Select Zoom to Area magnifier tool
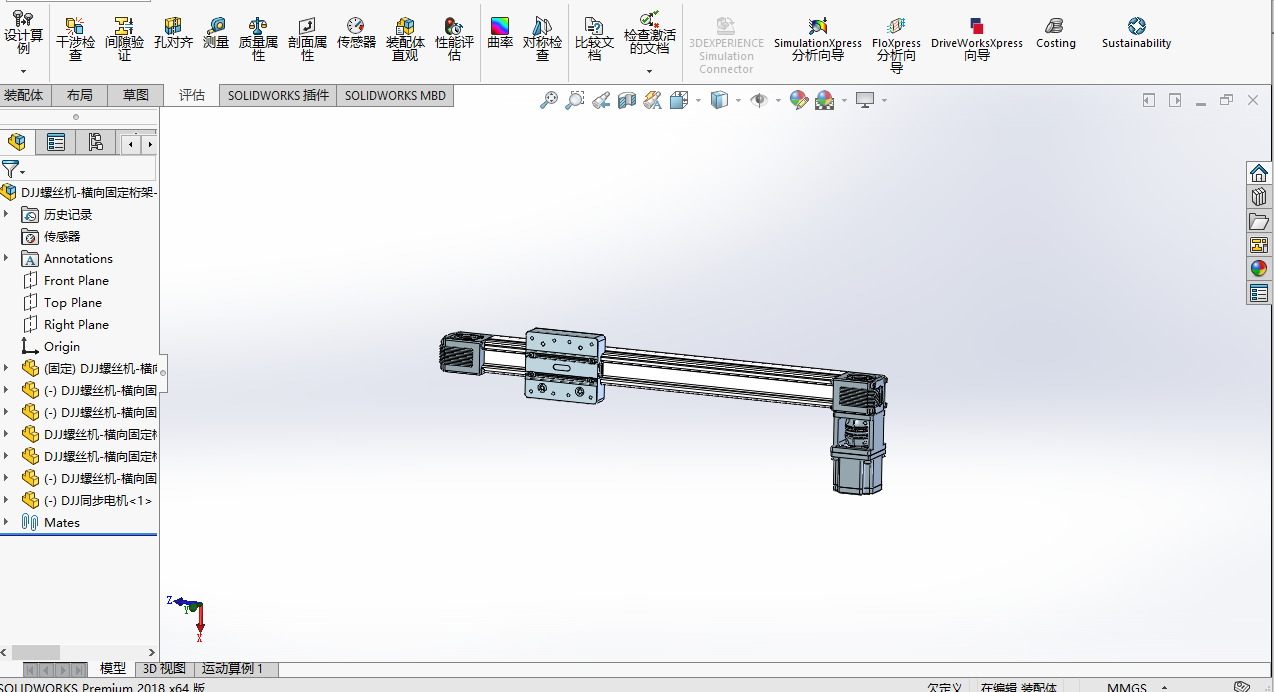1274x692 pixels. [574, 100]
